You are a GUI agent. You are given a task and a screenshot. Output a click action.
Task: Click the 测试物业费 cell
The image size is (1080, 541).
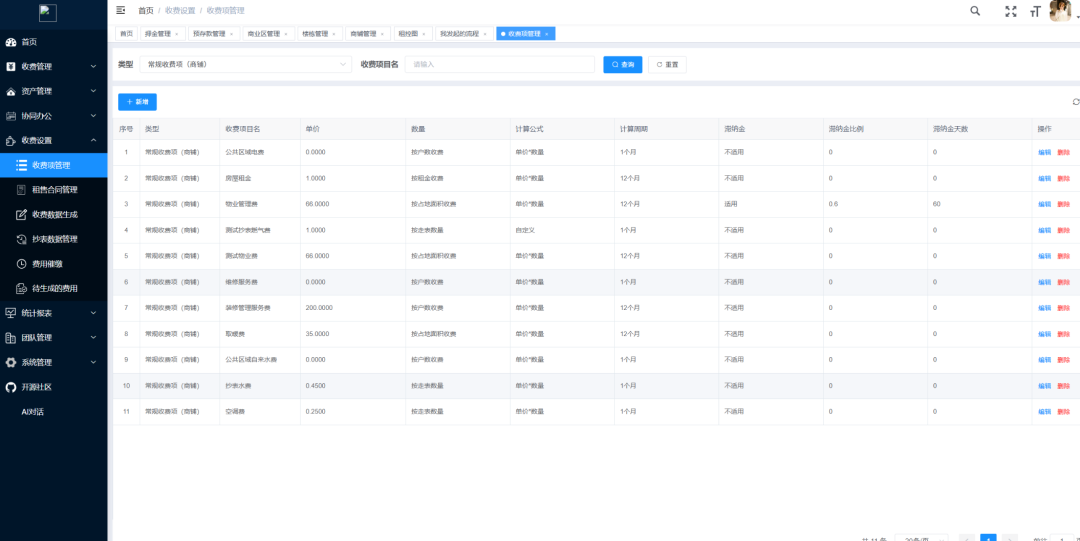241,256
